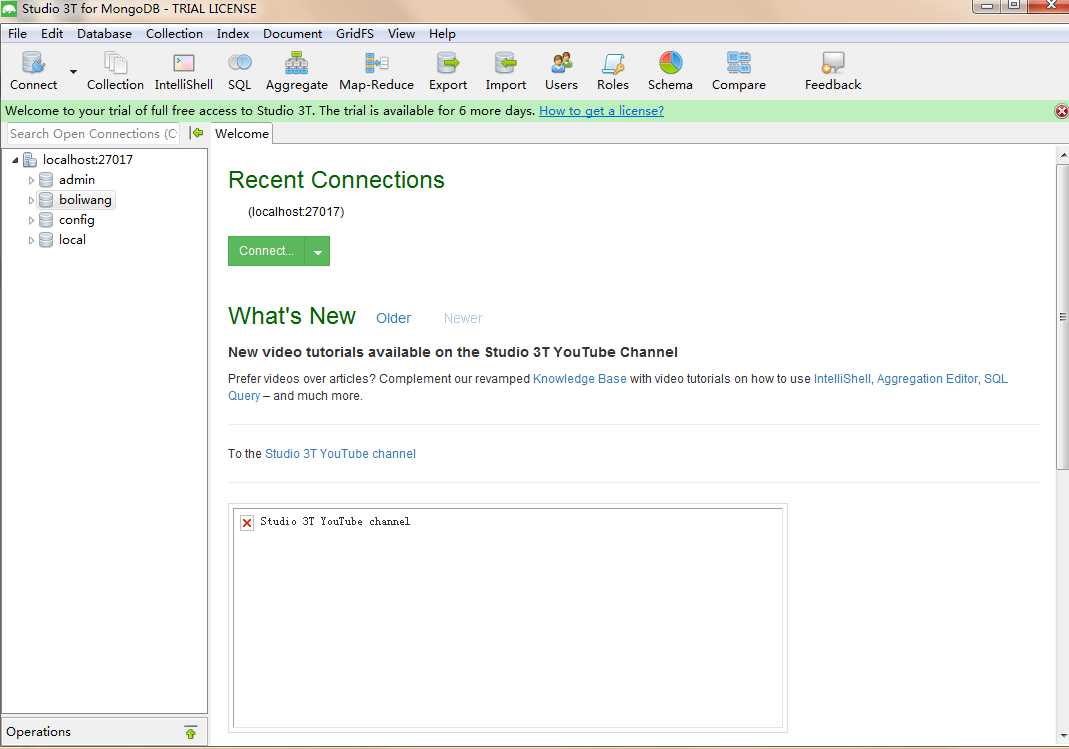This screenshot has width=1069, height=749.
Task: Open the 'How to get a license?' link
Action: pyautogui.click(x=601, y=111)
